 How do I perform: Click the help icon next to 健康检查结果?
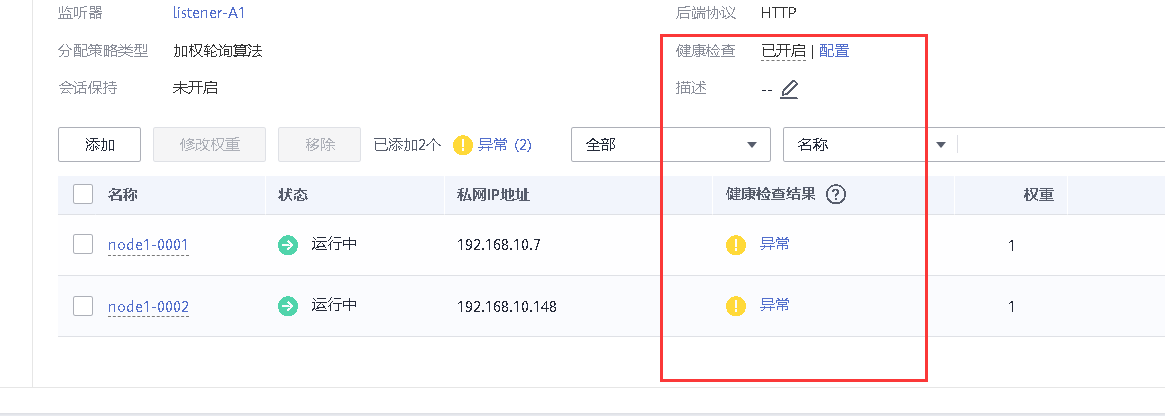[x=837, y=195]
